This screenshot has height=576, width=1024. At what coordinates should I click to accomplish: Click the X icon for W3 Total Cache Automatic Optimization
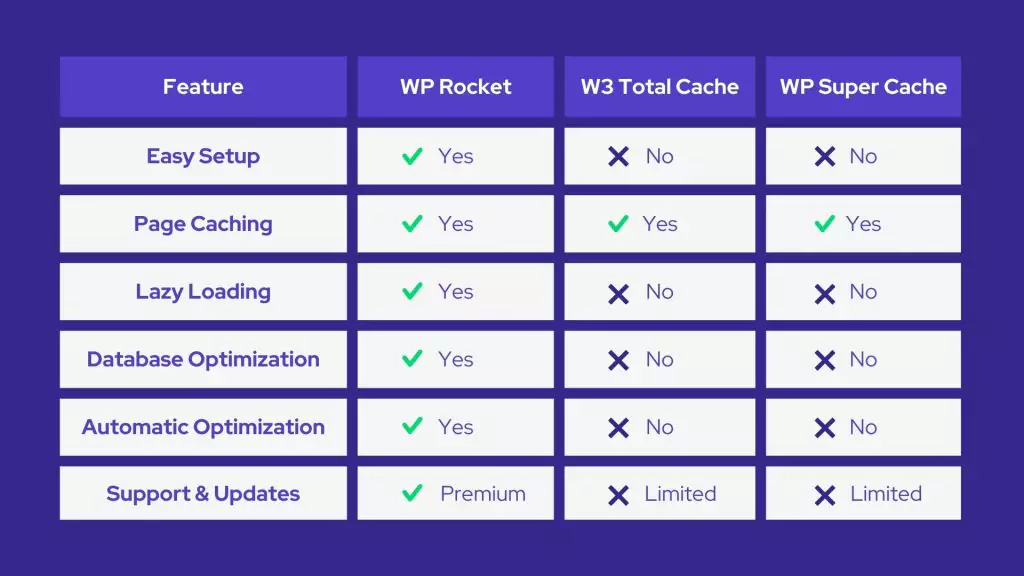point(619,428)
